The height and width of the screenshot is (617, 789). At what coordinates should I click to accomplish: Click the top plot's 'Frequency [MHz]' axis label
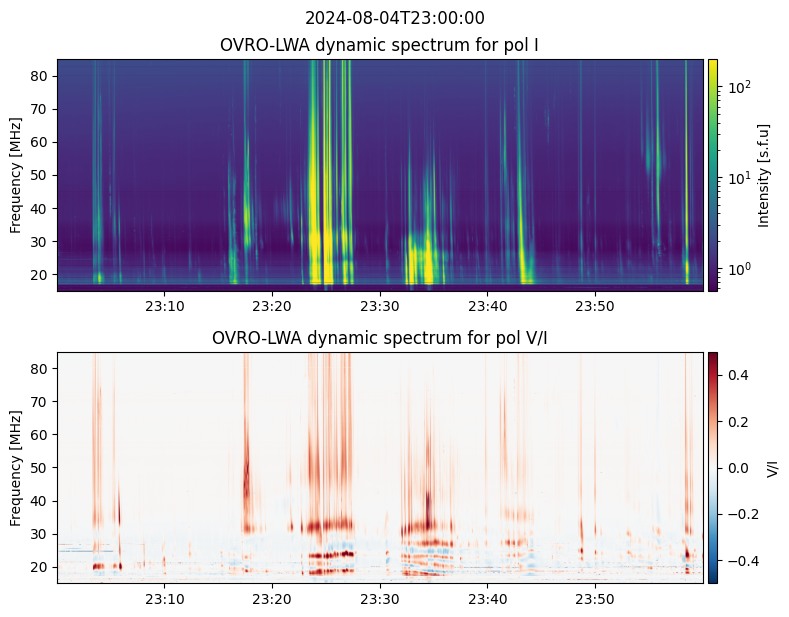coord(16,175)
